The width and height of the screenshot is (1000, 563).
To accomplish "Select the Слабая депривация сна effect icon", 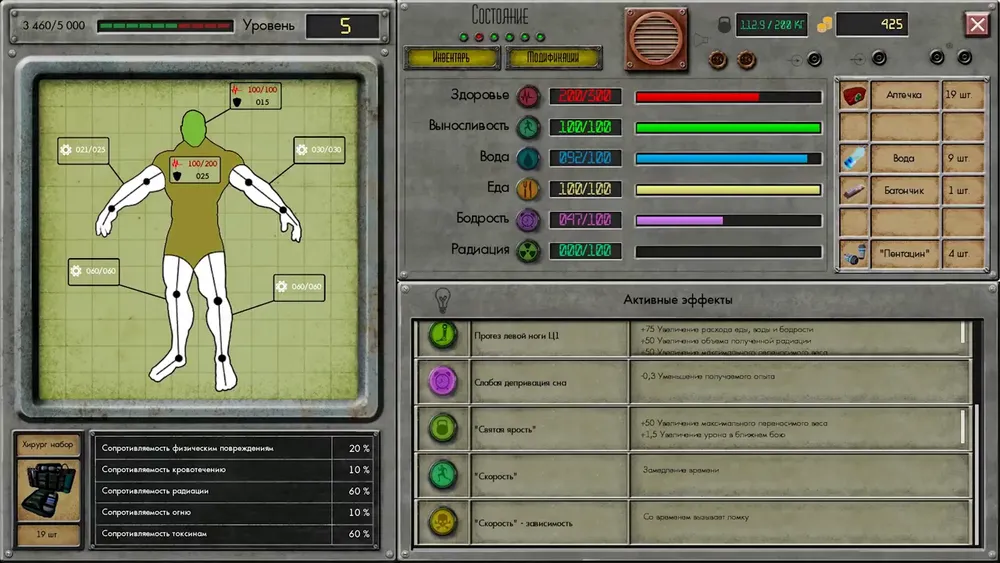I will (x=443, y=381).
